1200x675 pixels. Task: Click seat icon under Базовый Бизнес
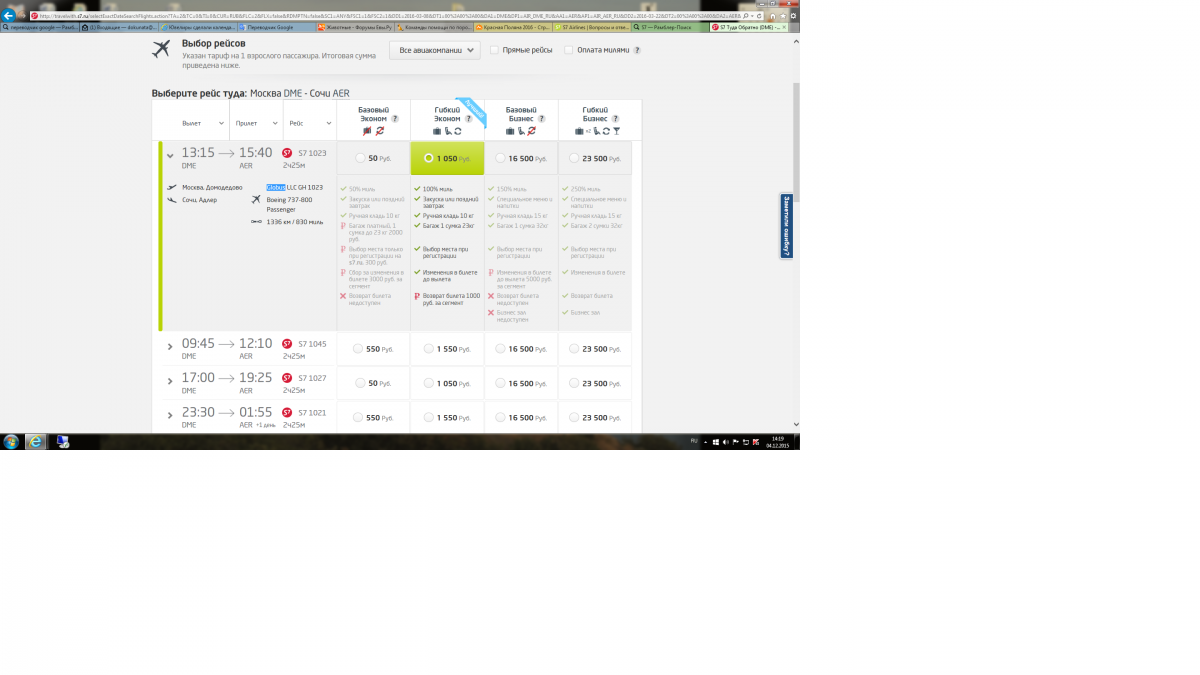pyautogui.click(x=521, y=131)
